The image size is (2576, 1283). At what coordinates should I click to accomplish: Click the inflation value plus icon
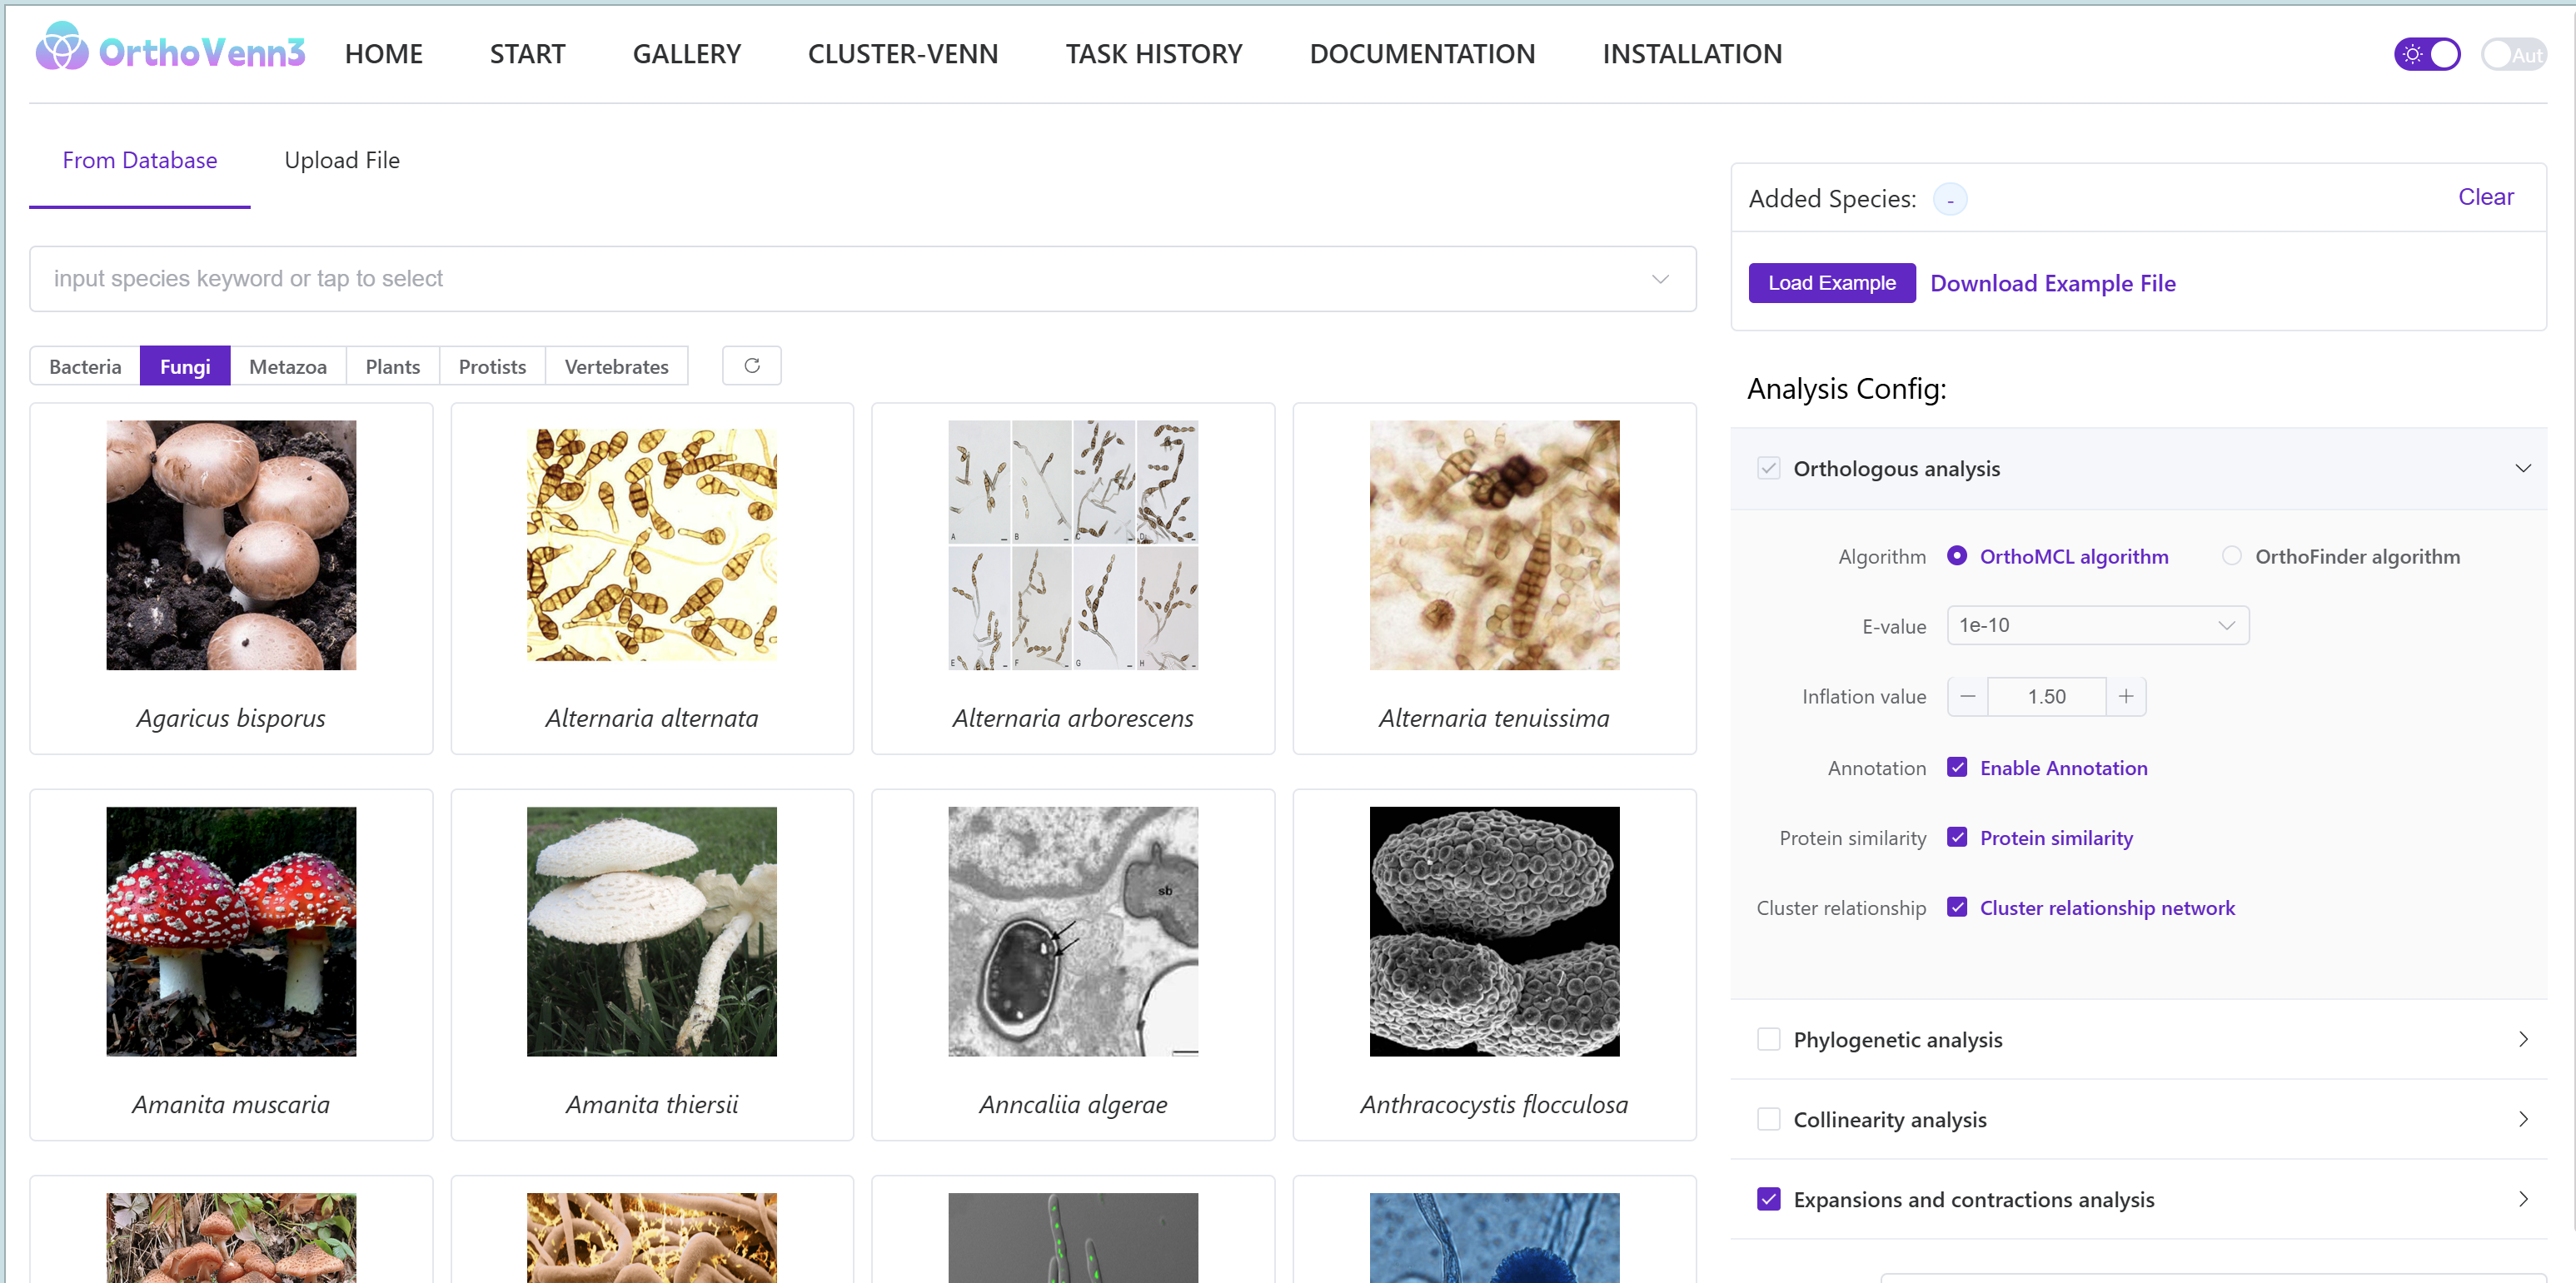2126,696
